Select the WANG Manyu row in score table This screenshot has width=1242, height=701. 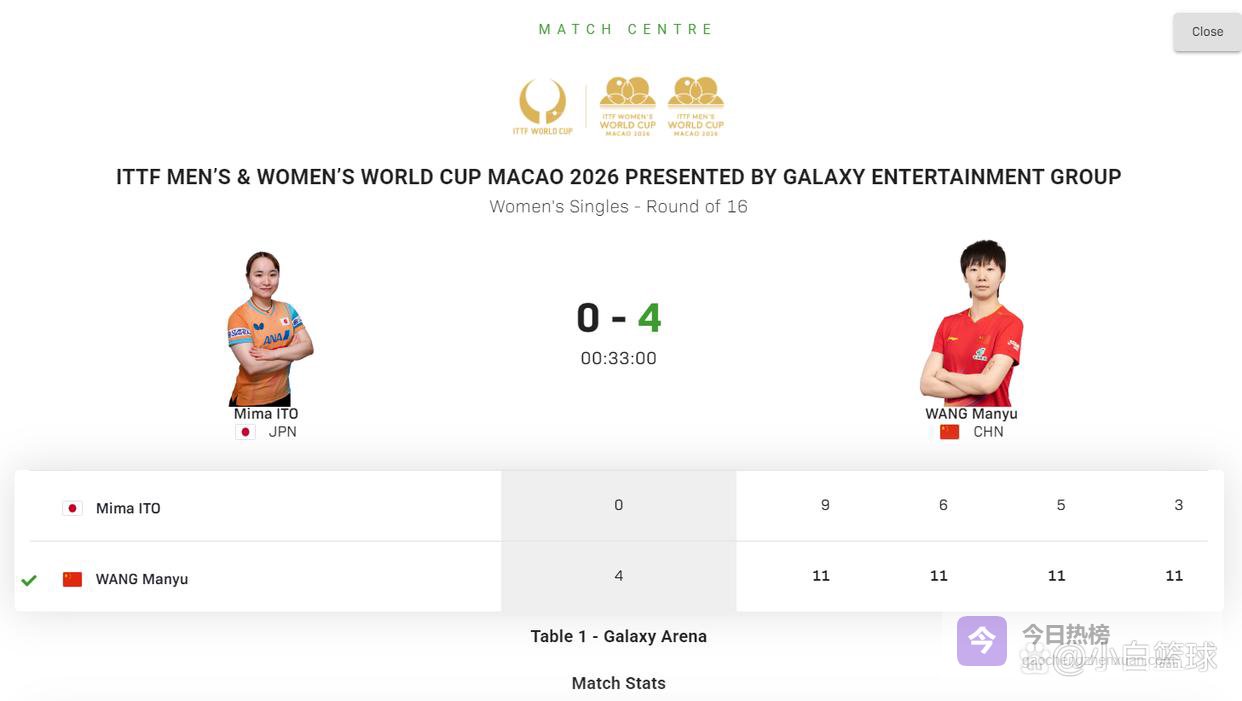142,579
